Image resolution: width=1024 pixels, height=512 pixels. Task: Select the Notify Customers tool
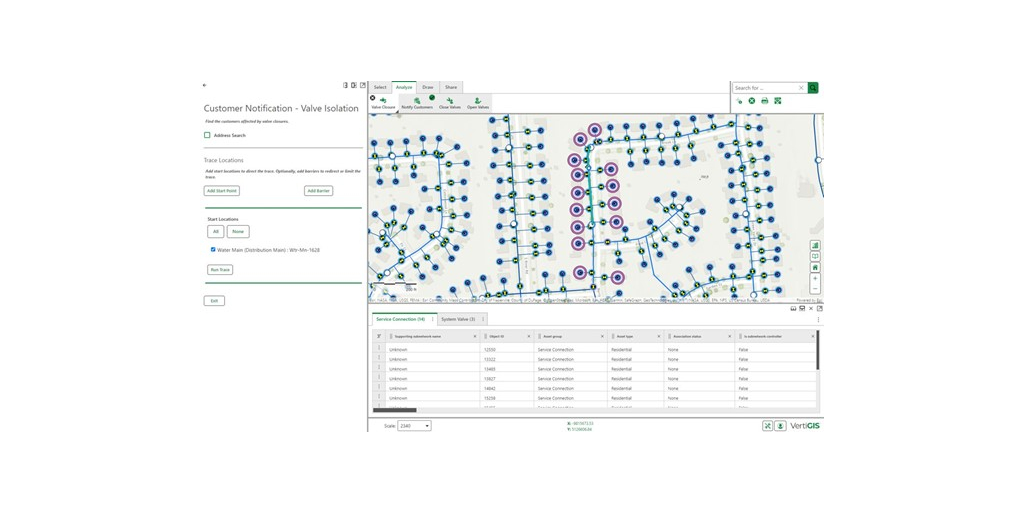[x=417, y=103]
